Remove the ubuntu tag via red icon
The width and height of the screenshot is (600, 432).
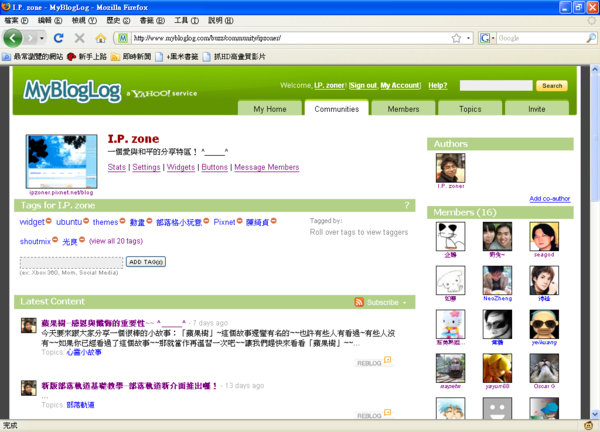[x=86, y=221]
